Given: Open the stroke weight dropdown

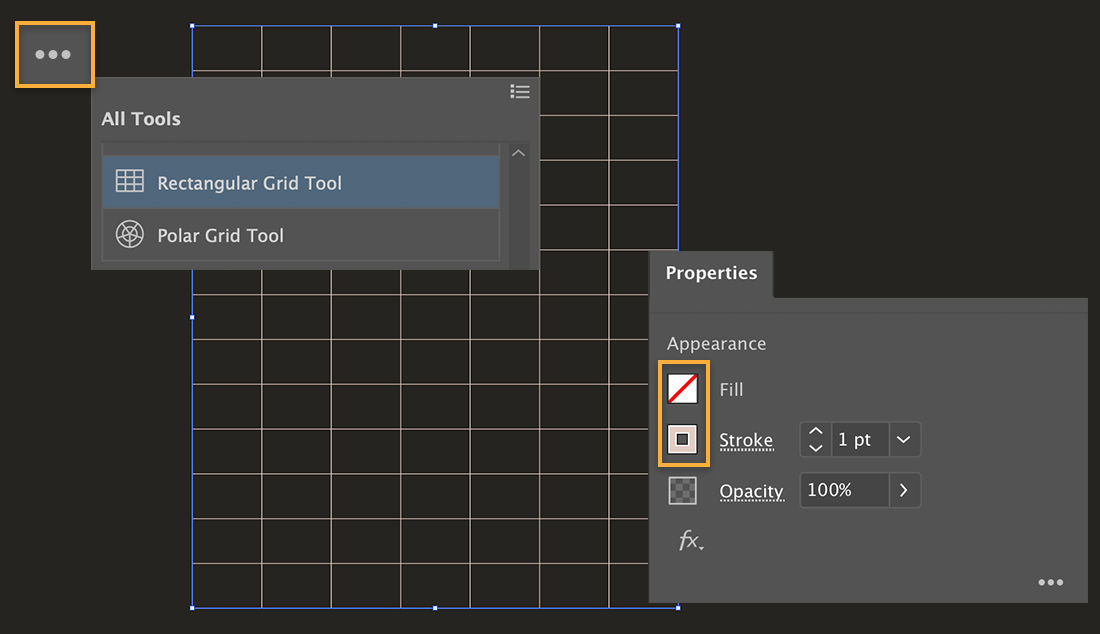Looking at the screenshot, I should (903, 439).
